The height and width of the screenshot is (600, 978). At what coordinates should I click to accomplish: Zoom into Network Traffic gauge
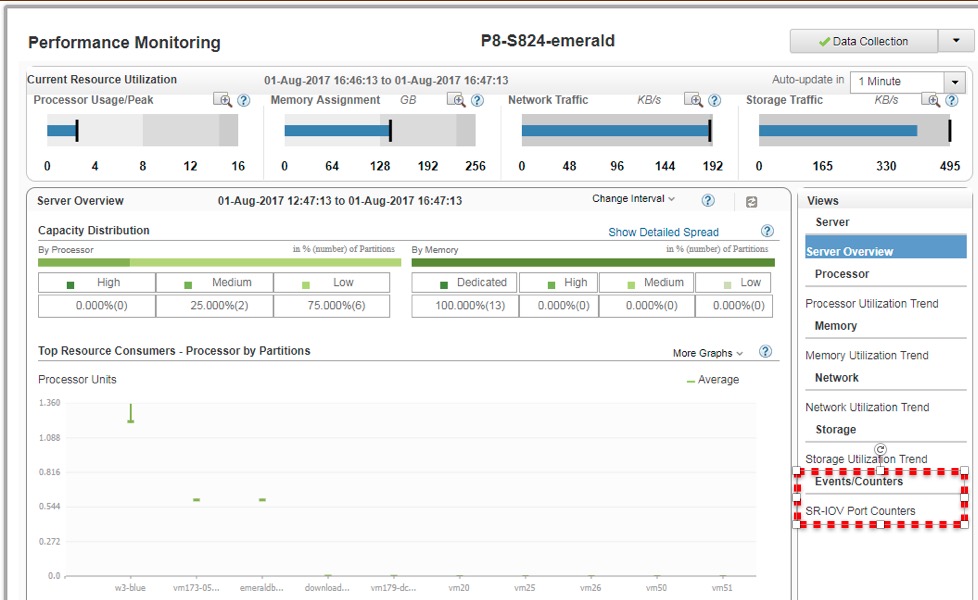pos(693,100)
